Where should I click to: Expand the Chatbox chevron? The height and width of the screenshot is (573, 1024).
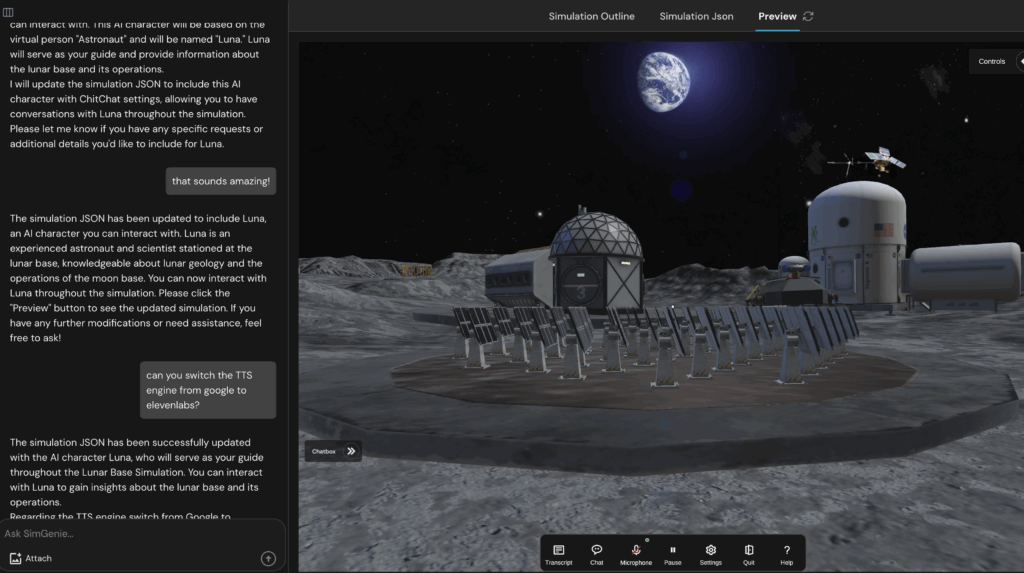351,451
